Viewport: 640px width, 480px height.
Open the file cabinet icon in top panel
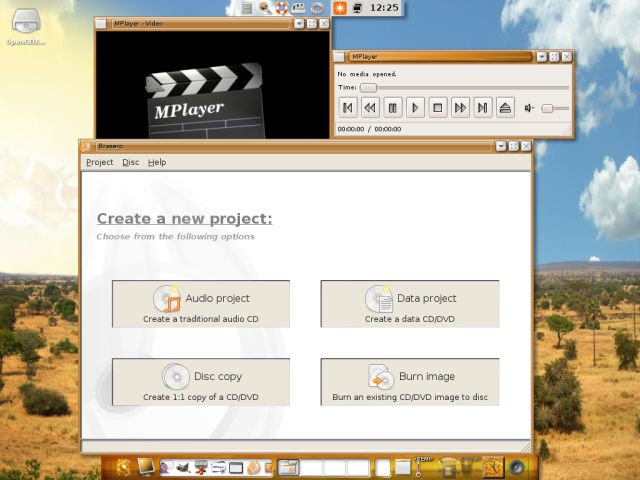point(247,8)
